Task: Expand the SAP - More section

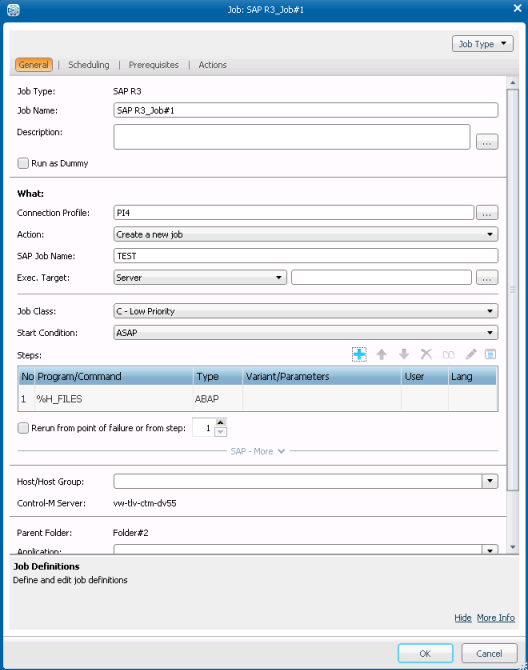Action: [x=258, y=451]
